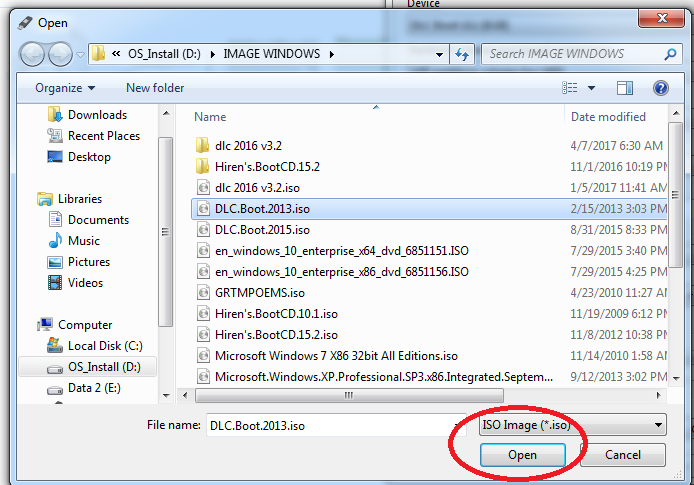Click the Date modified column header
This screenshot has width=694, height=485.
pyautogui.click(x=608, y=117)
